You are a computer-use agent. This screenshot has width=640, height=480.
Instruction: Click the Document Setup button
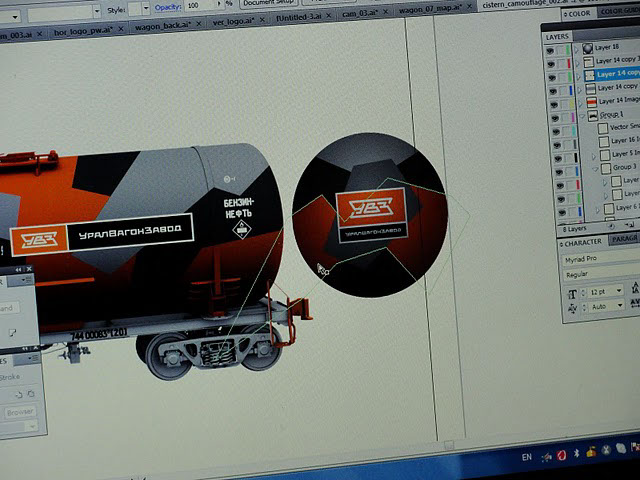coord(269,2)
